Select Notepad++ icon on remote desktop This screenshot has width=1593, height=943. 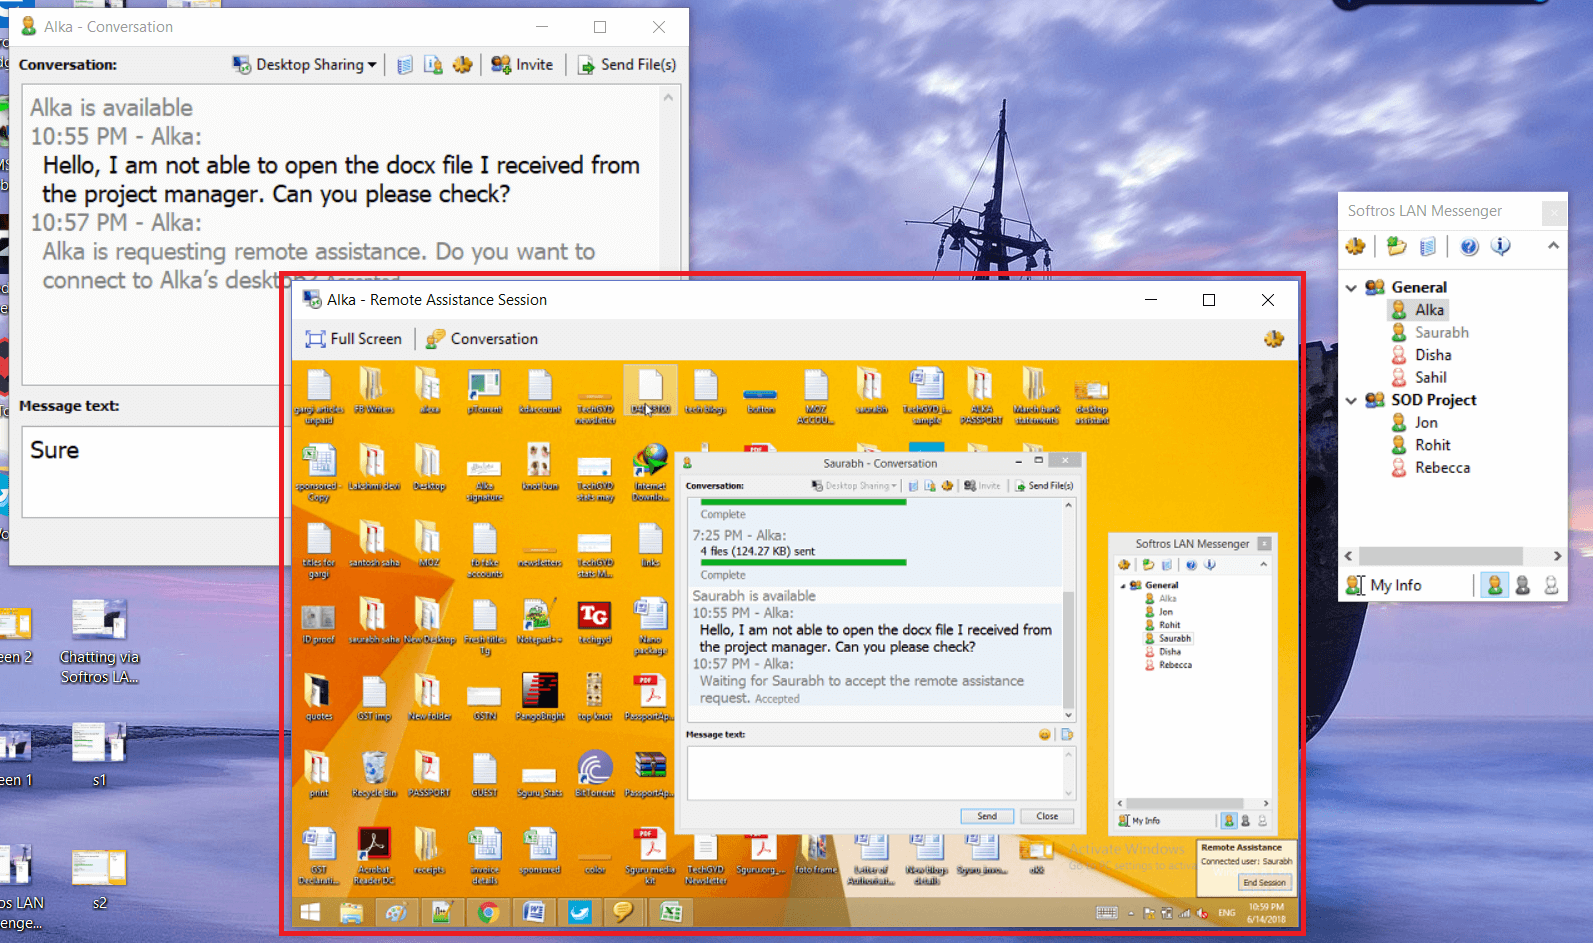click(x=538, y=621)
